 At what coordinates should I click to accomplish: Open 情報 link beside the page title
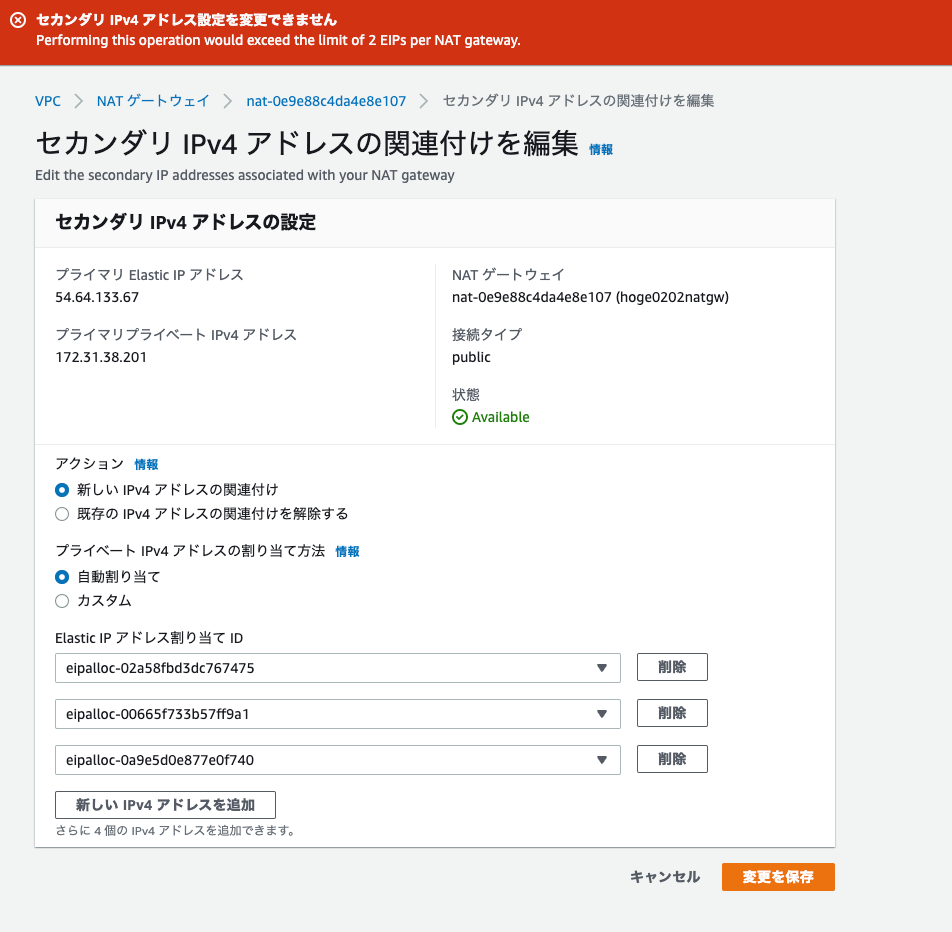[x=600, y=148]
